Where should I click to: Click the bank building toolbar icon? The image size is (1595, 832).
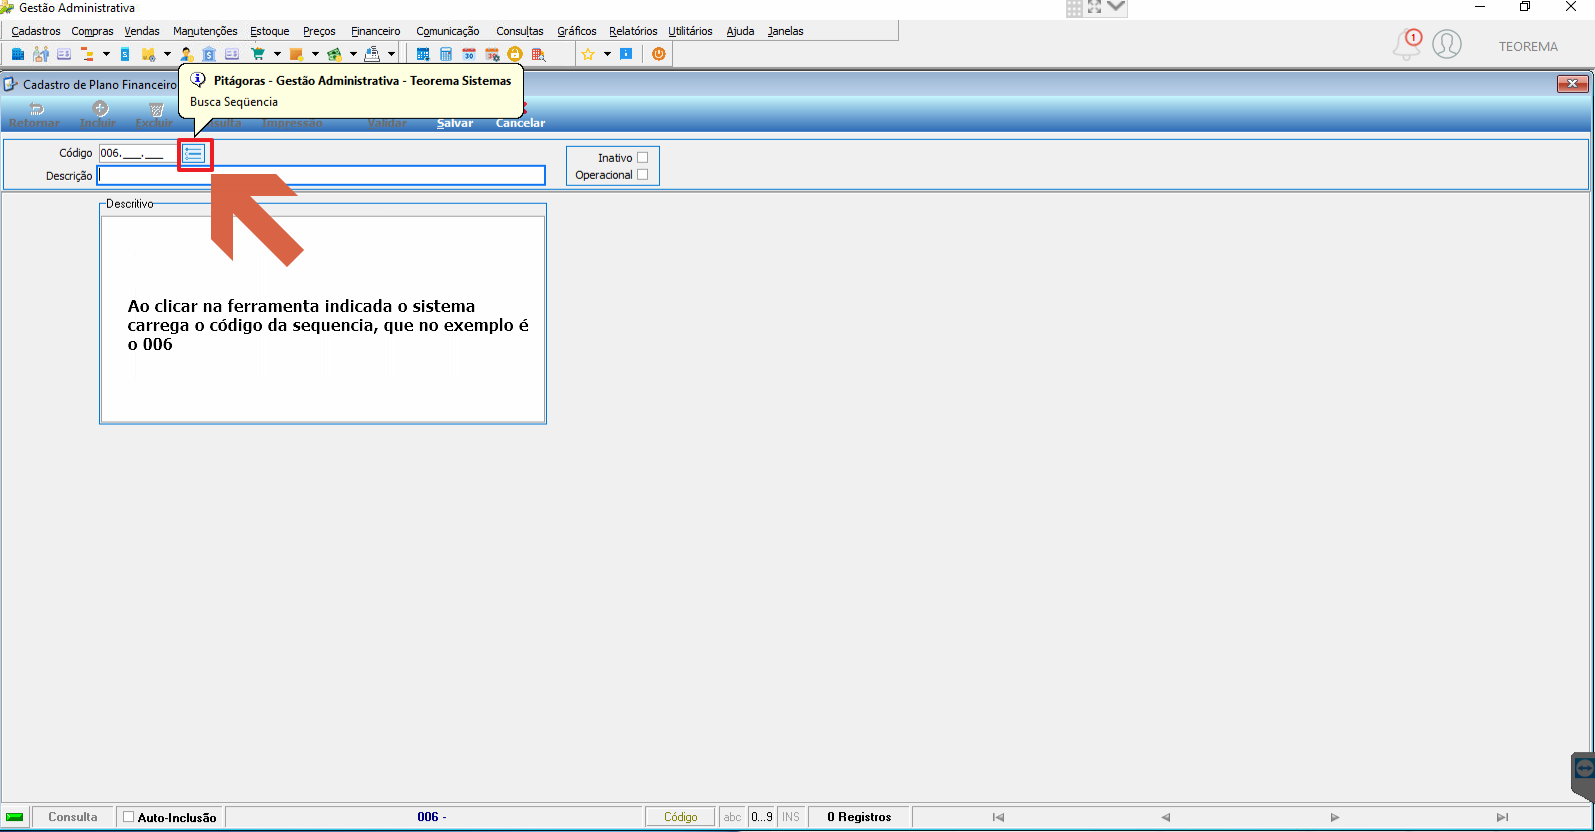209,54
